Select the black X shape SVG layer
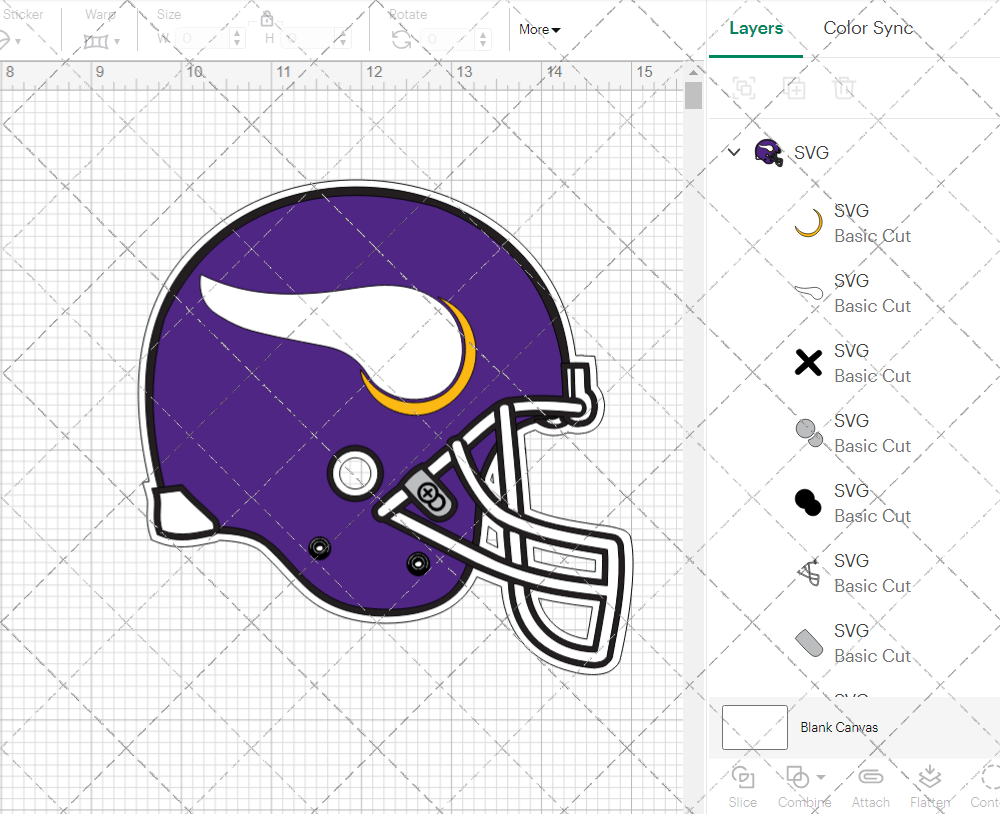Screen dimensions: 1000x814 click(x=808, y=363)
